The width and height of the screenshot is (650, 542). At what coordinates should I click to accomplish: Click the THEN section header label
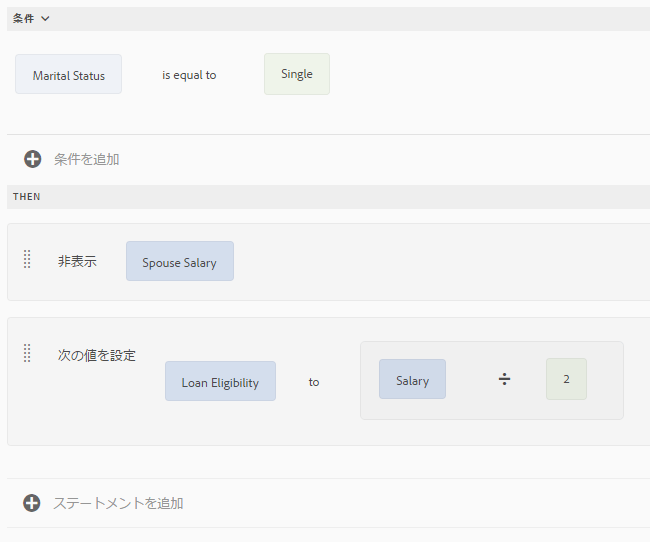coord(27,197)
